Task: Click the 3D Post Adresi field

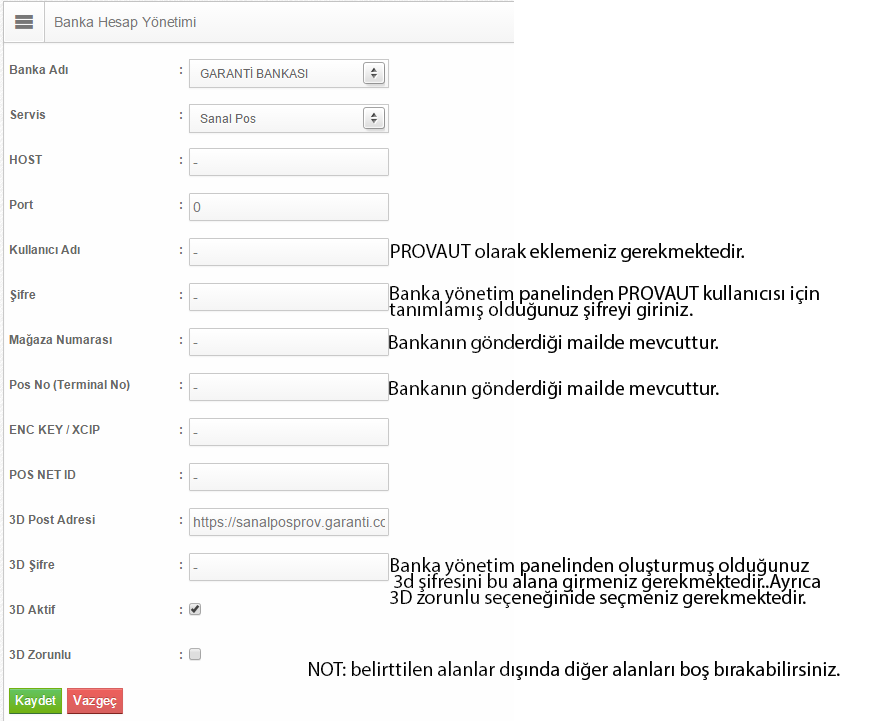Action: [x=289, y=522]
